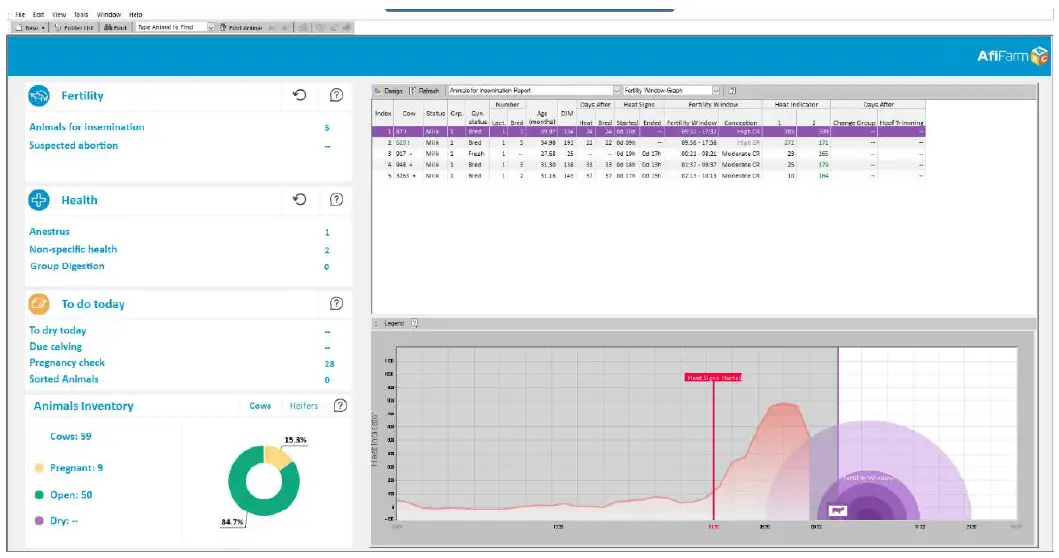The image size is (1059, 558).
Task: Open the Type Animal to Find dropdown
Action: (x=210, y=27)
